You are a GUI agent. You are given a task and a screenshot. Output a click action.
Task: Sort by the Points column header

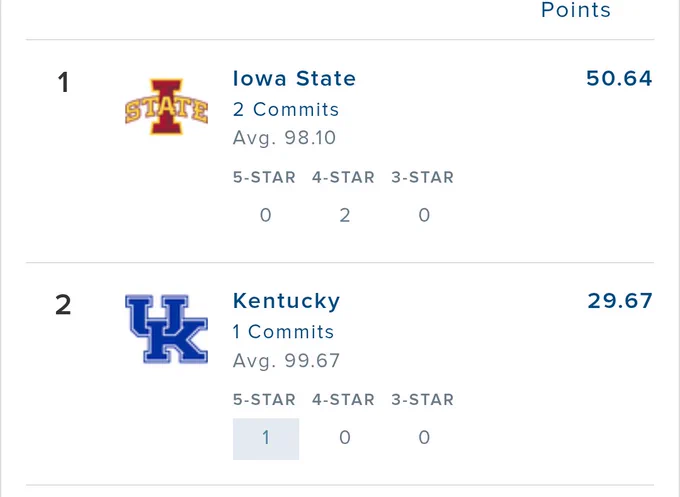coord(576,10)
